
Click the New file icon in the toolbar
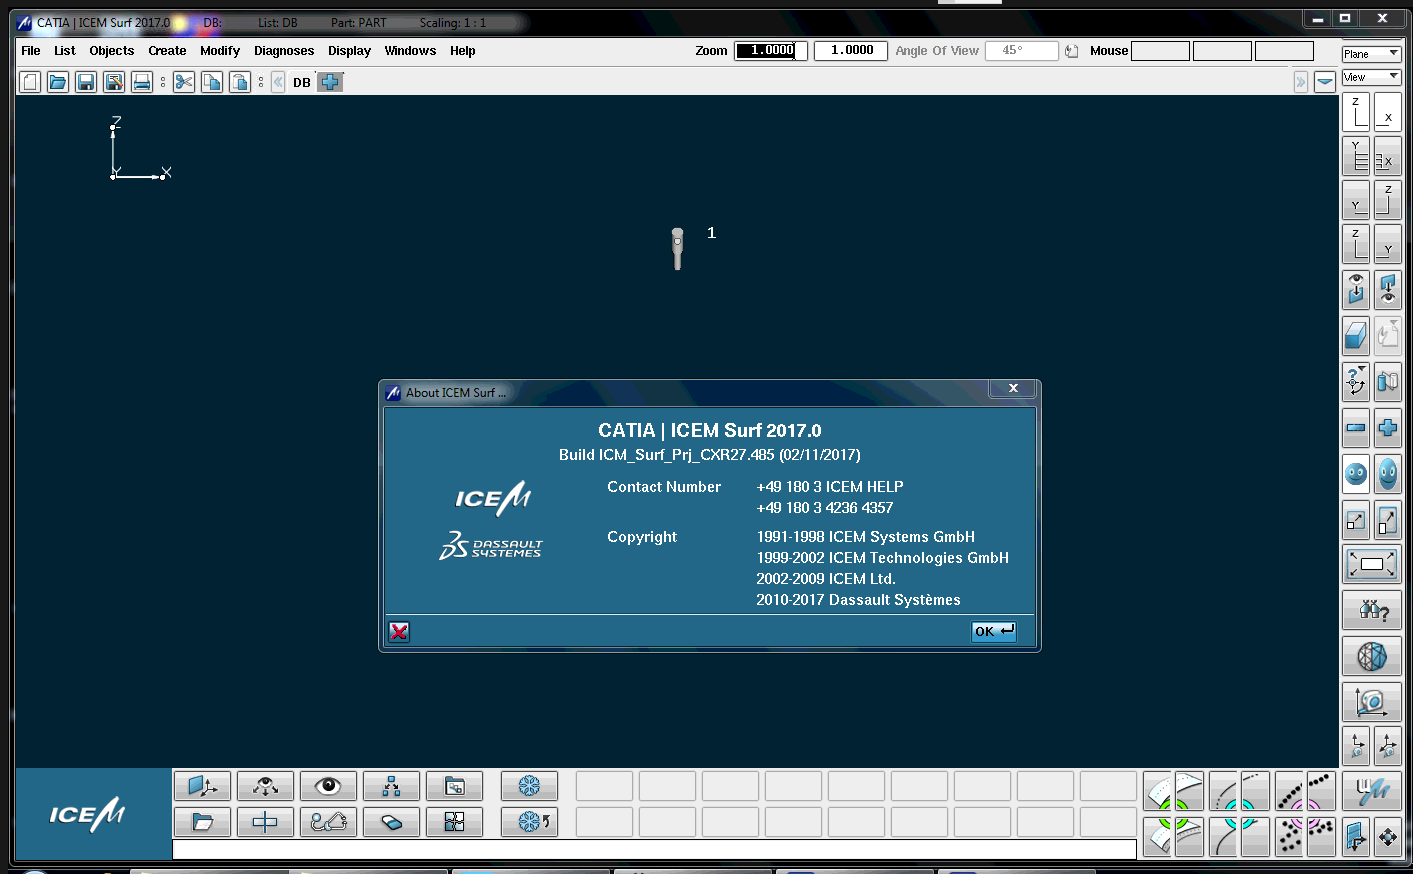pyautogui.click(x=30, y=82)
